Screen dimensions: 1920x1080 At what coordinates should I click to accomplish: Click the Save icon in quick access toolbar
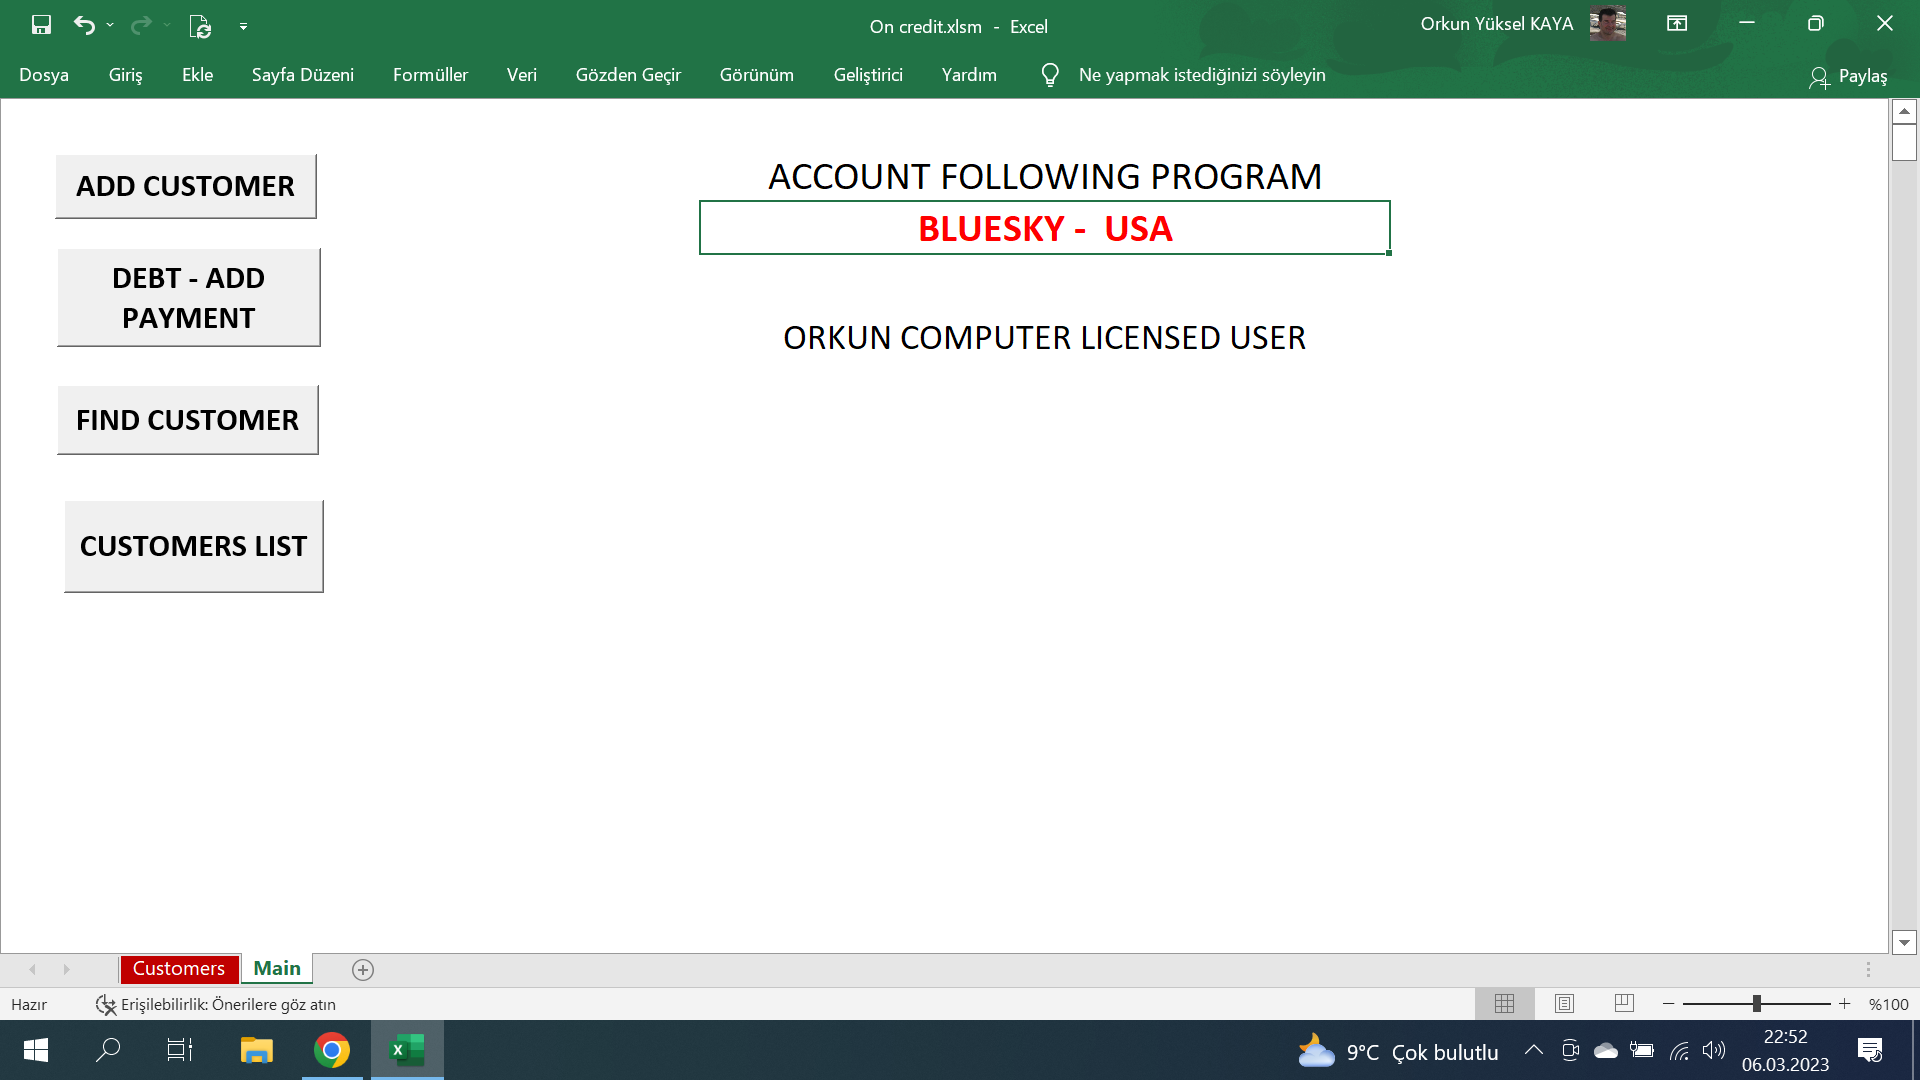[x=40, y=24]
